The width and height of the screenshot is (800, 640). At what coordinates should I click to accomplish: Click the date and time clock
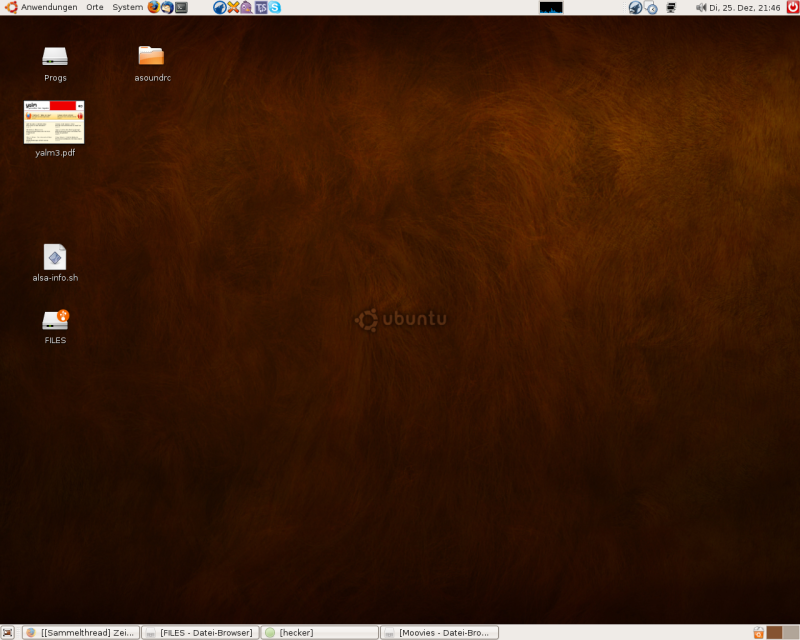tap(744, 8)
